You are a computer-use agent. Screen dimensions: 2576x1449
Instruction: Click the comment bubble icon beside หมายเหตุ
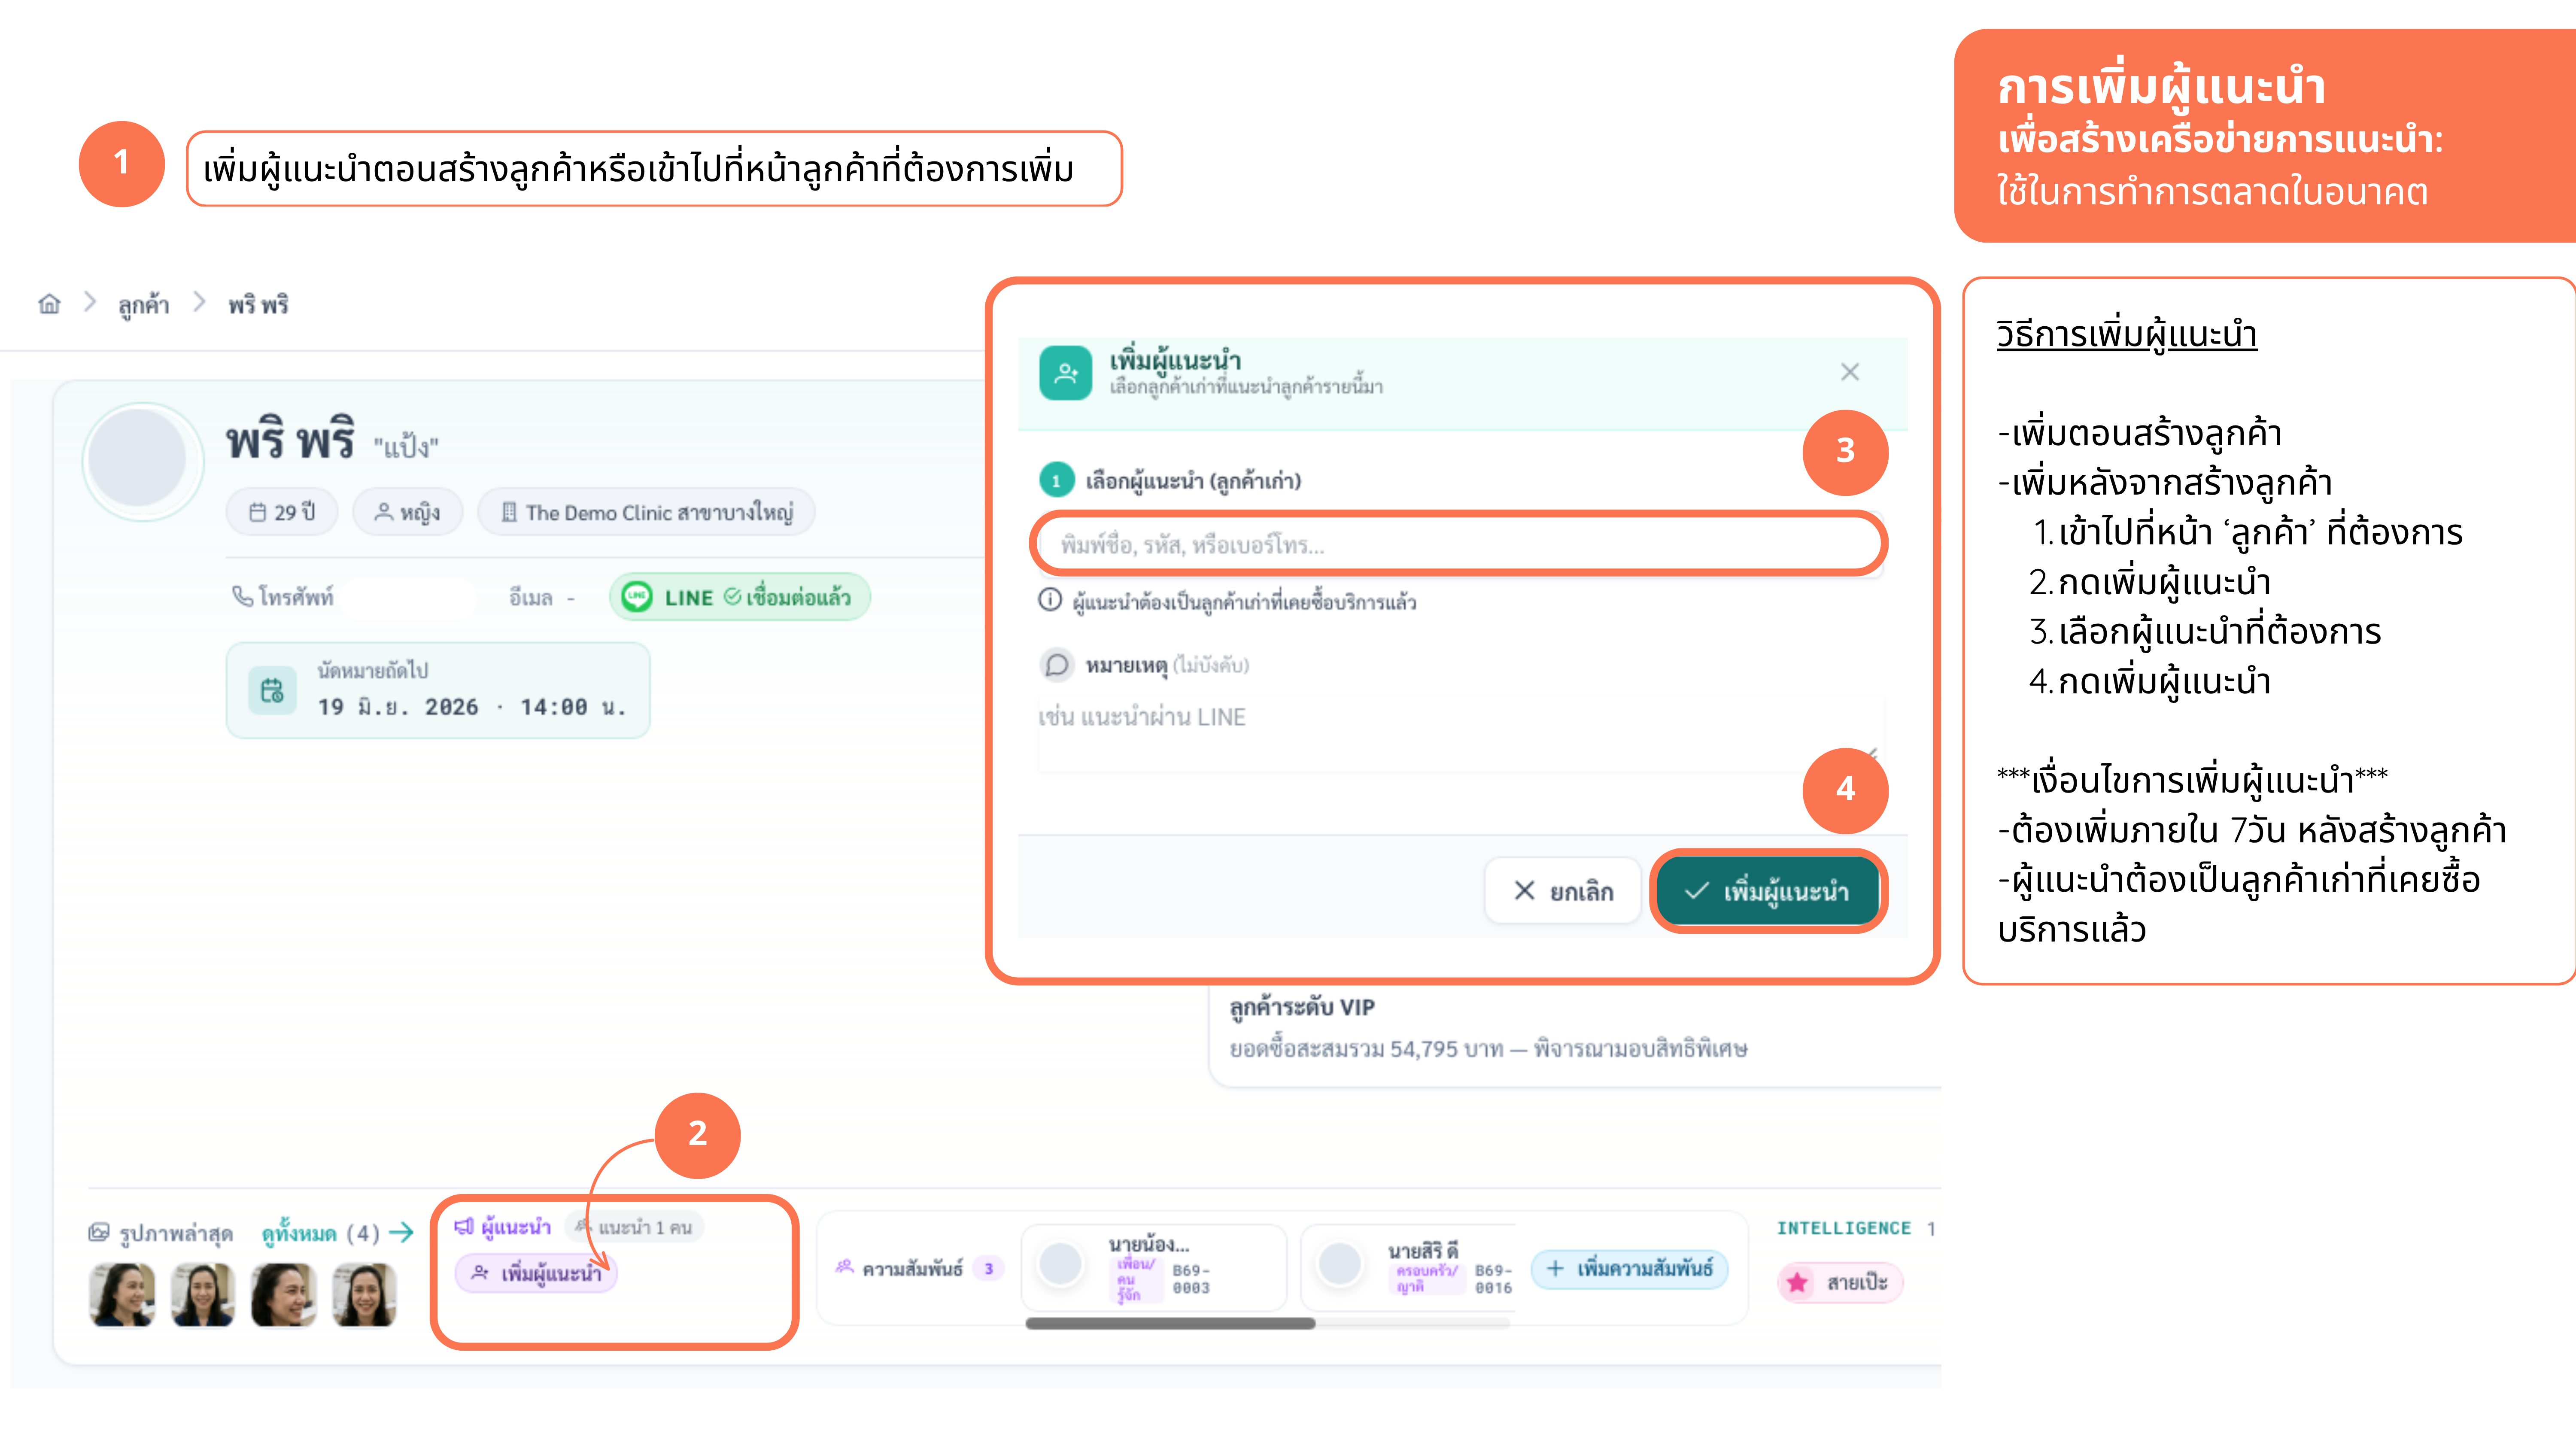[1056, 665]
